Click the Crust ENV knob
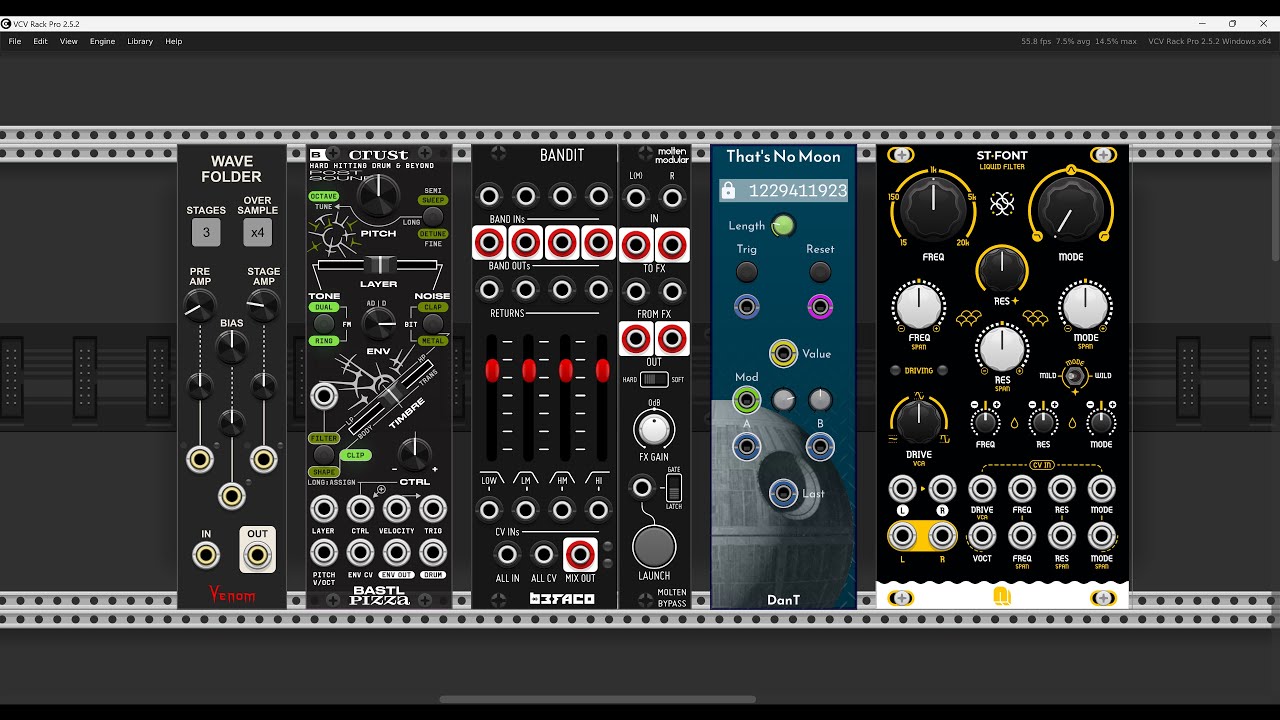Screen dimensions: 1280x720 pos(378,323)
